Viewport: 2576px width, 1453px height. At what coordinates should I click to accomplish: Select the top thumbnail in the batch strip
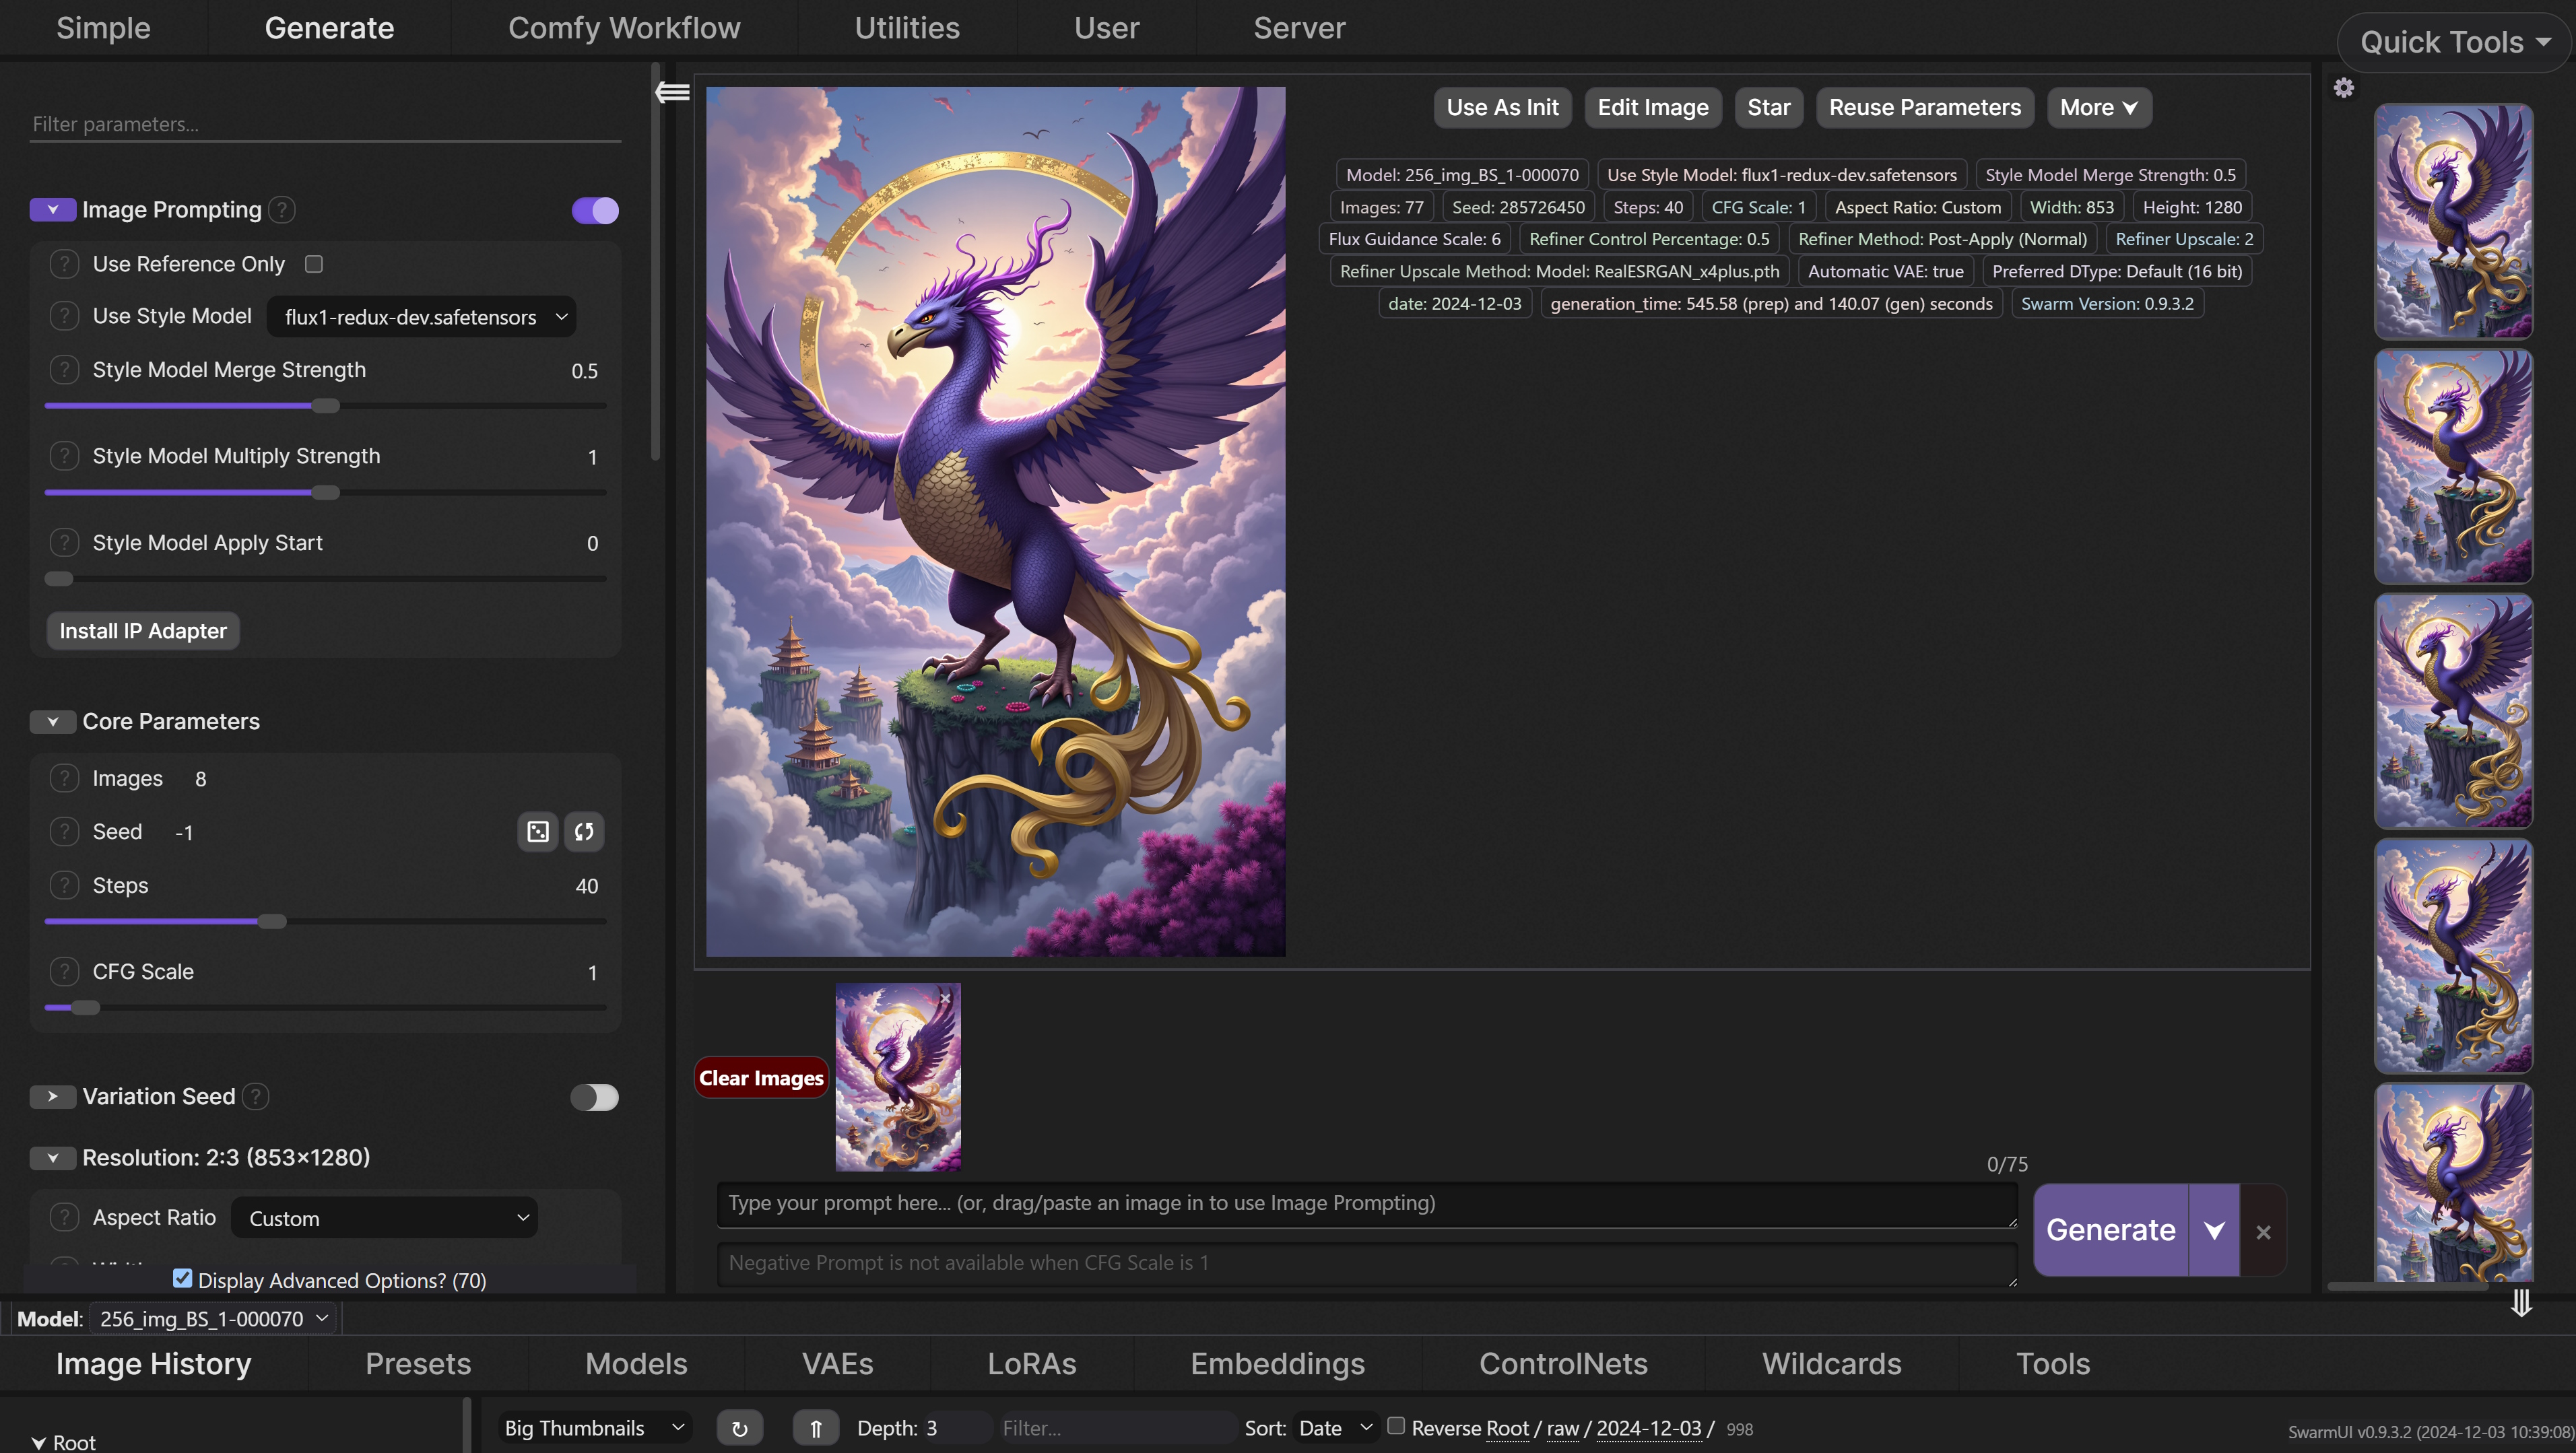(x=2453, y=221)
